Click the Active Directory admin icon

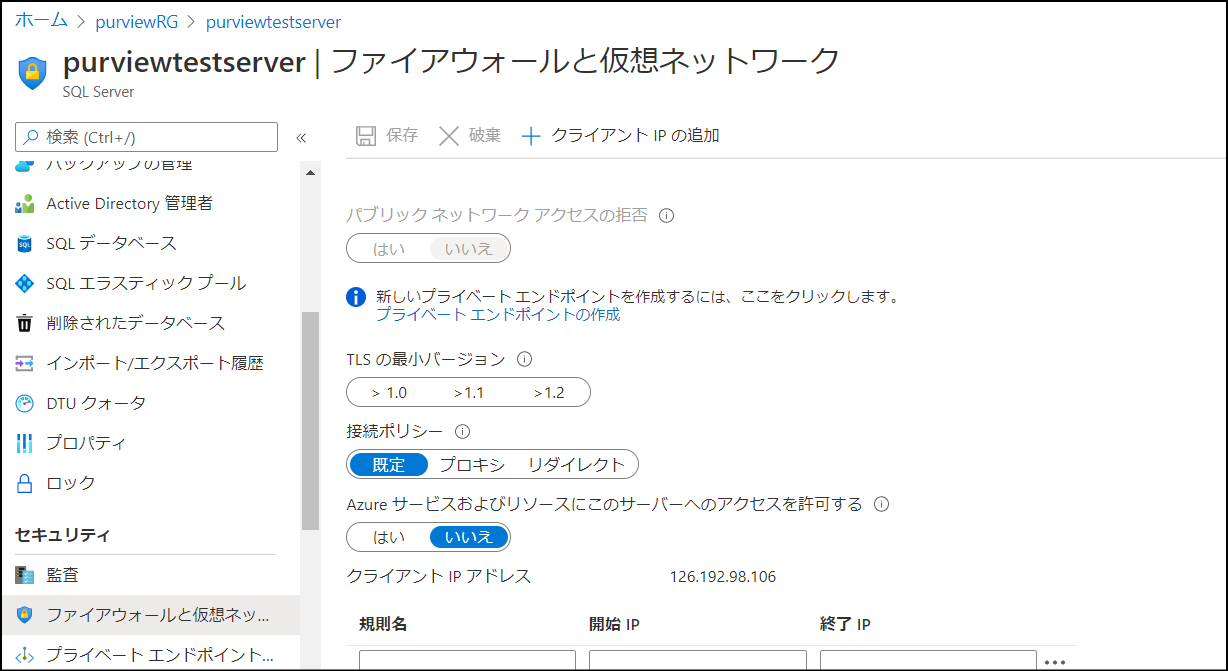click(25, 204)
